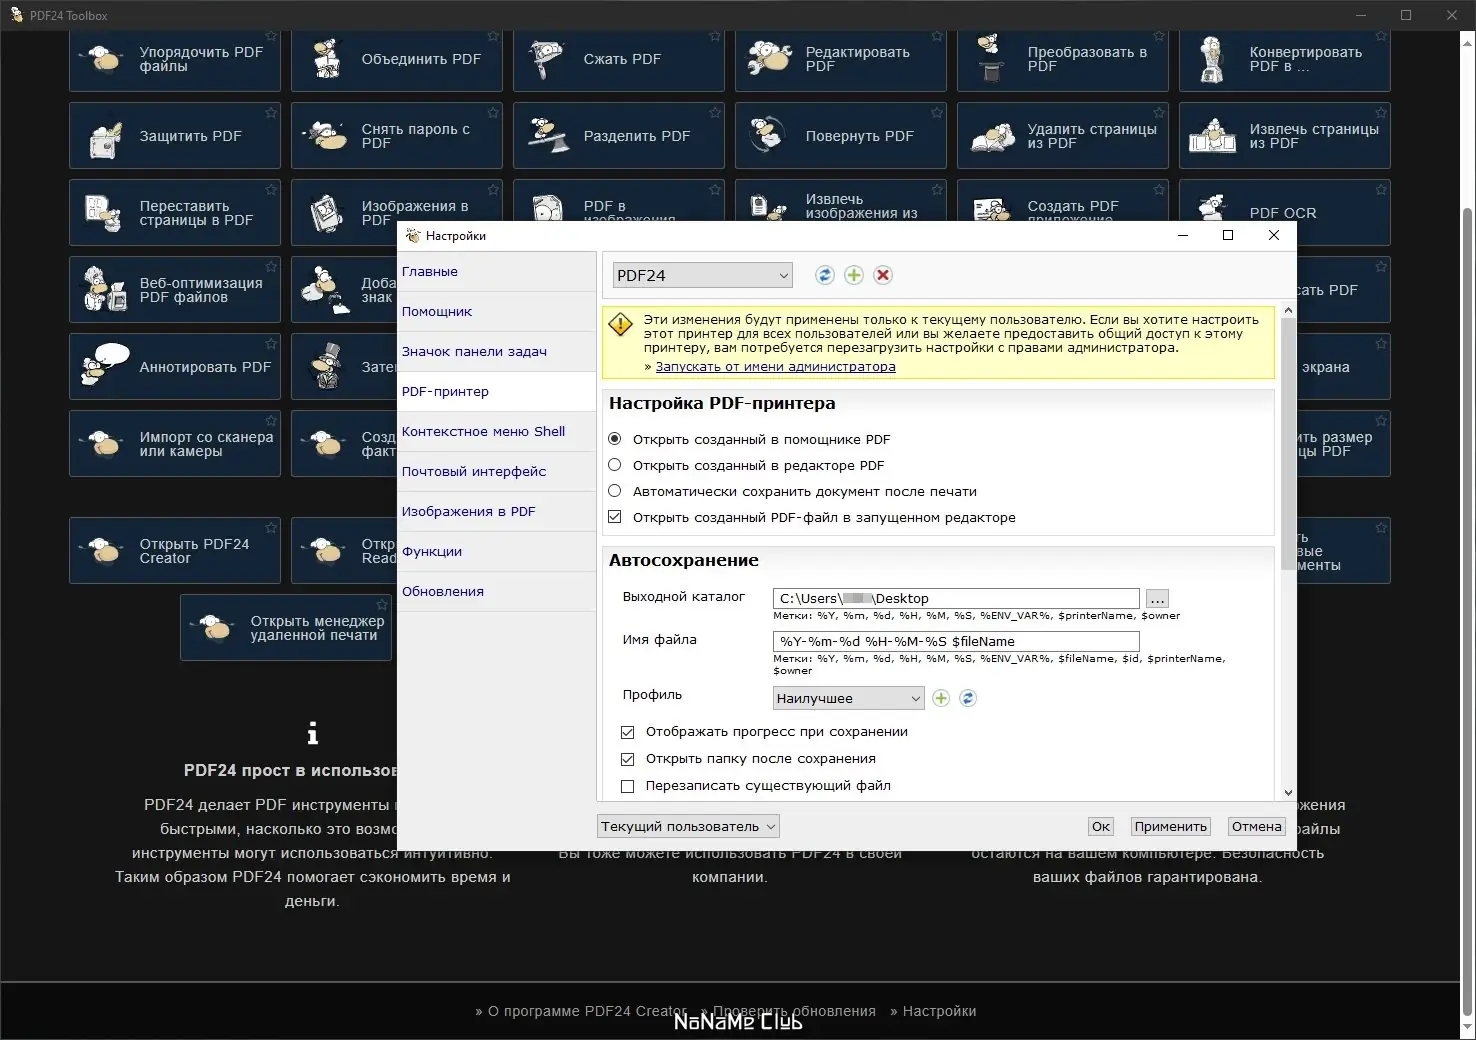
Task: Click the Применить button
Action: tap(1171, 826)
